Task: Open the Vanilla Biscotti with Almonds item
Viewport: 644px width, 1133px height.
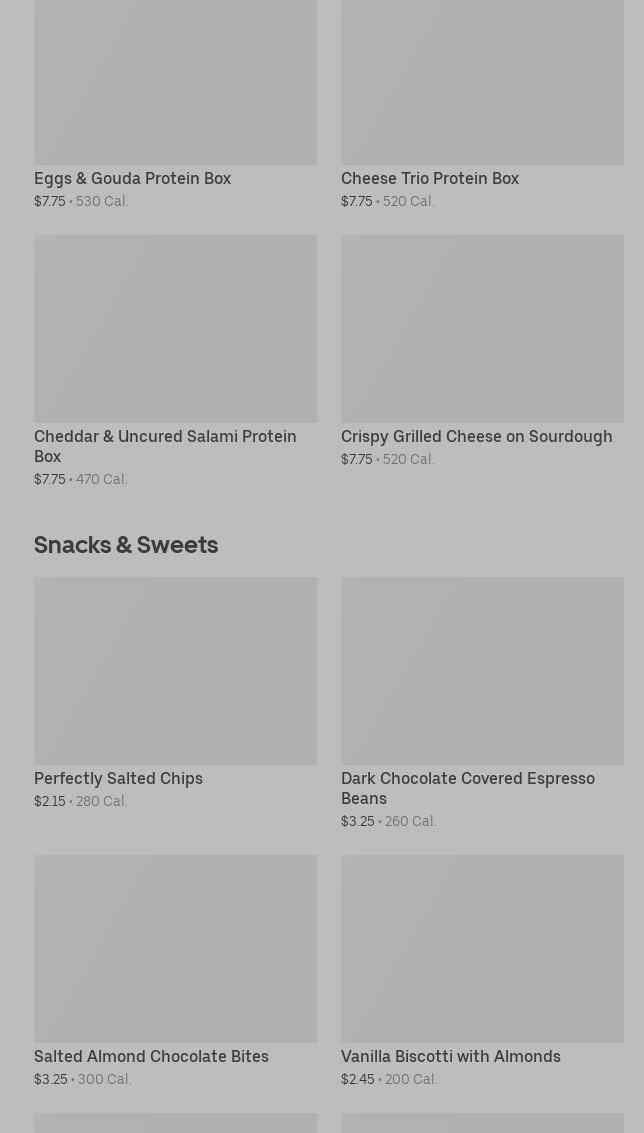Action: click(x=450, y=1057)
